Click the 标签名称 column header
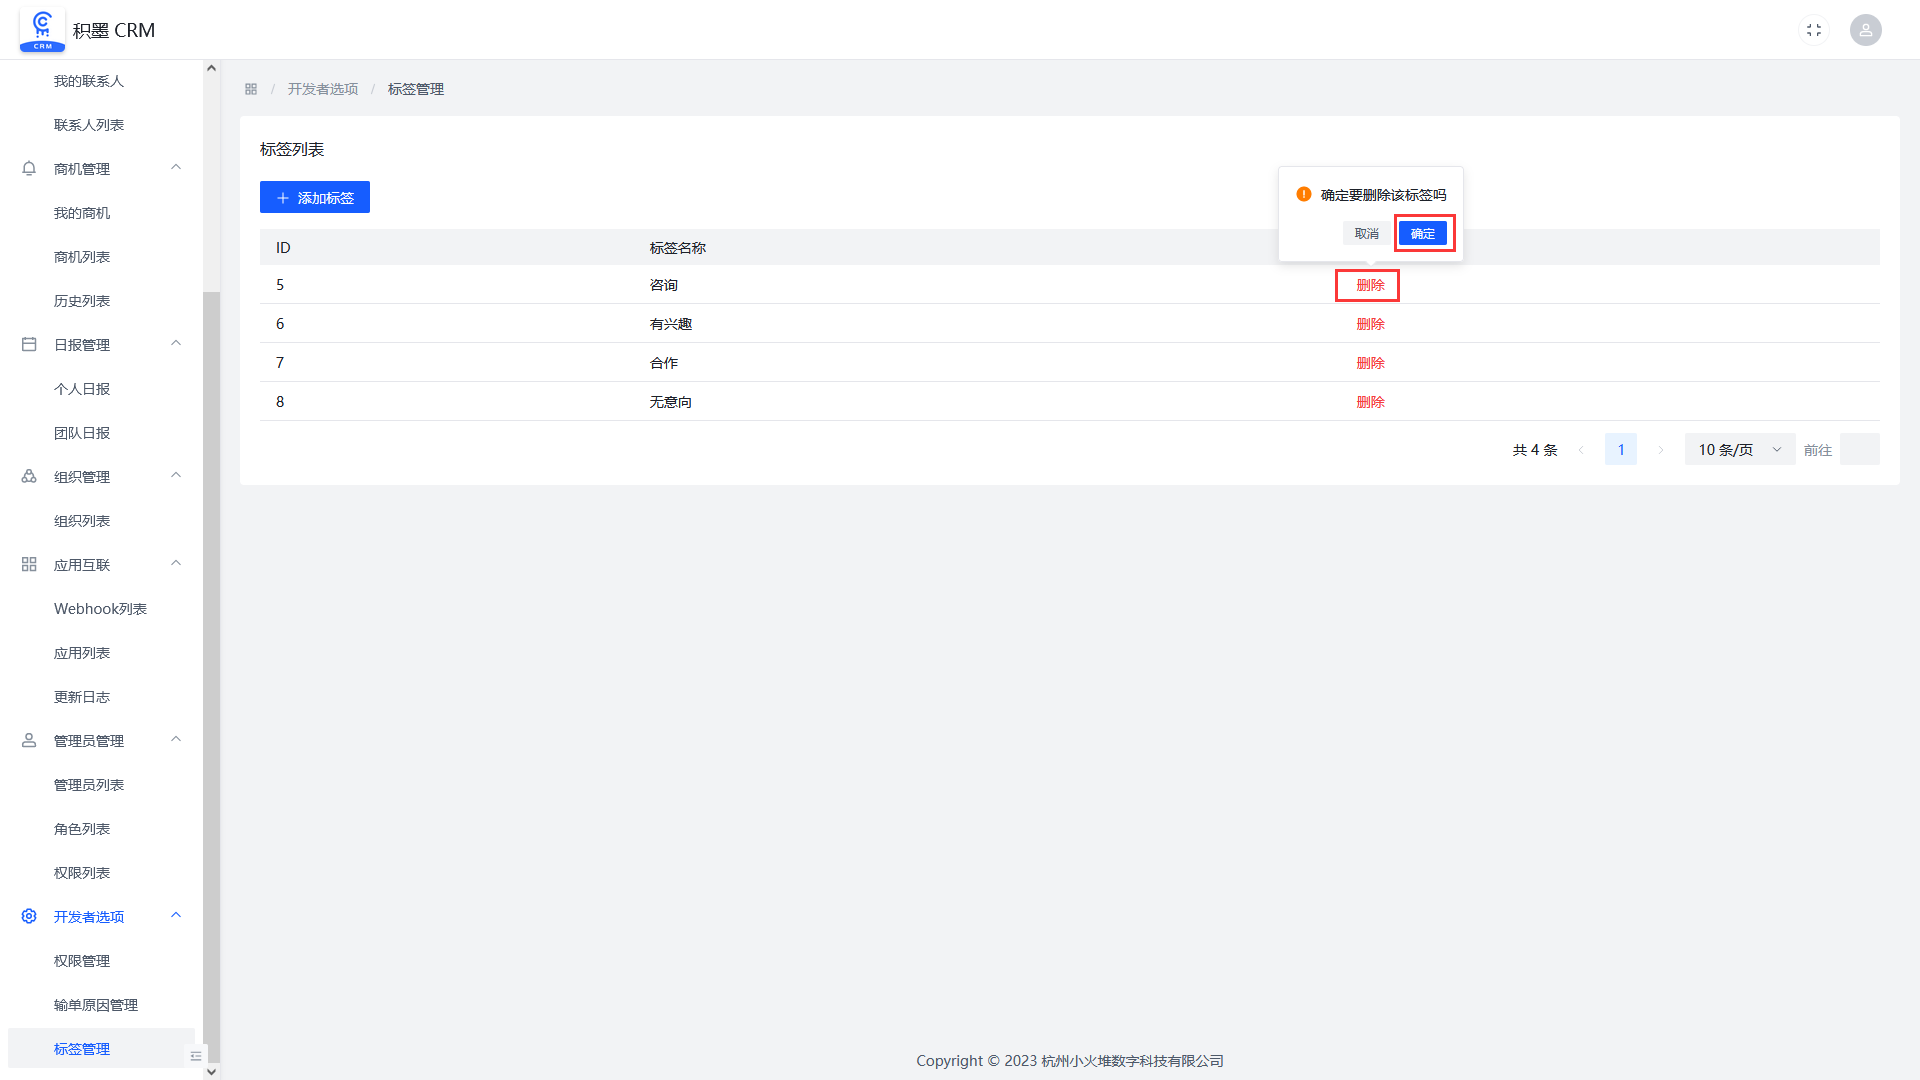Viewport: 1920px width, 1080px height. pos(678,248)
